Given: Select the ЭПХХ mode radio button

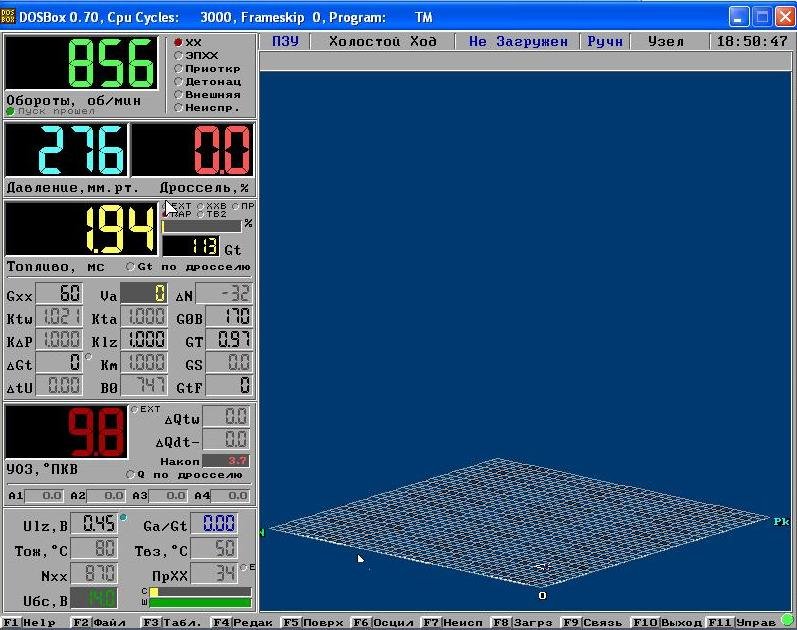Looking at the screenshot, I should [178, 55].
